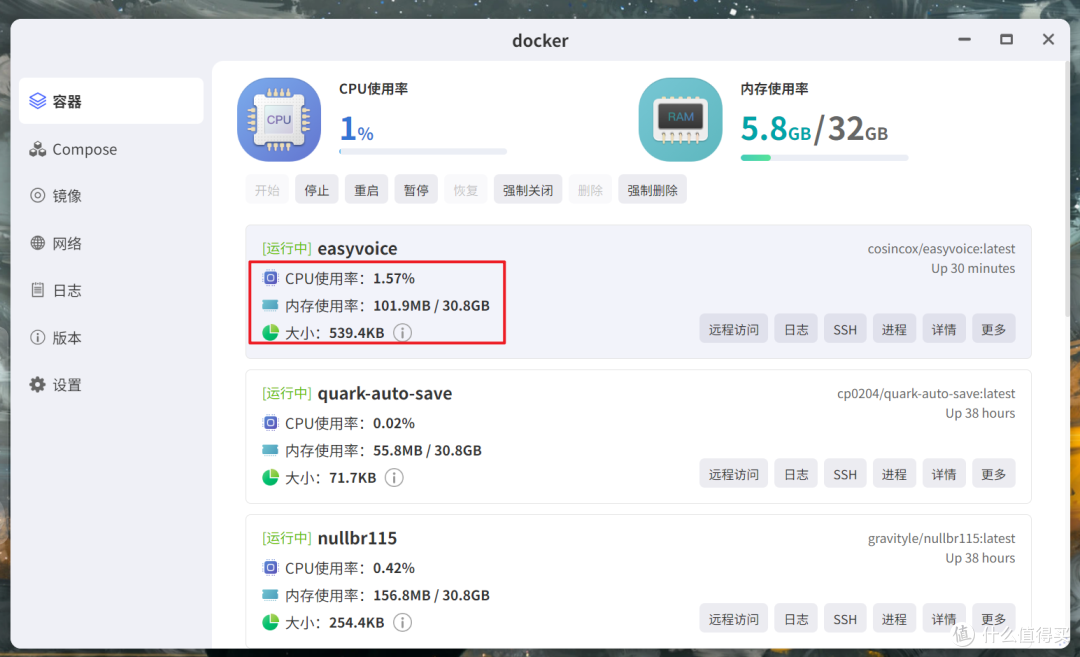1080x657 pixels.
Task: Click the memory icon in the easyvoice card
Action: click(270, 305)
